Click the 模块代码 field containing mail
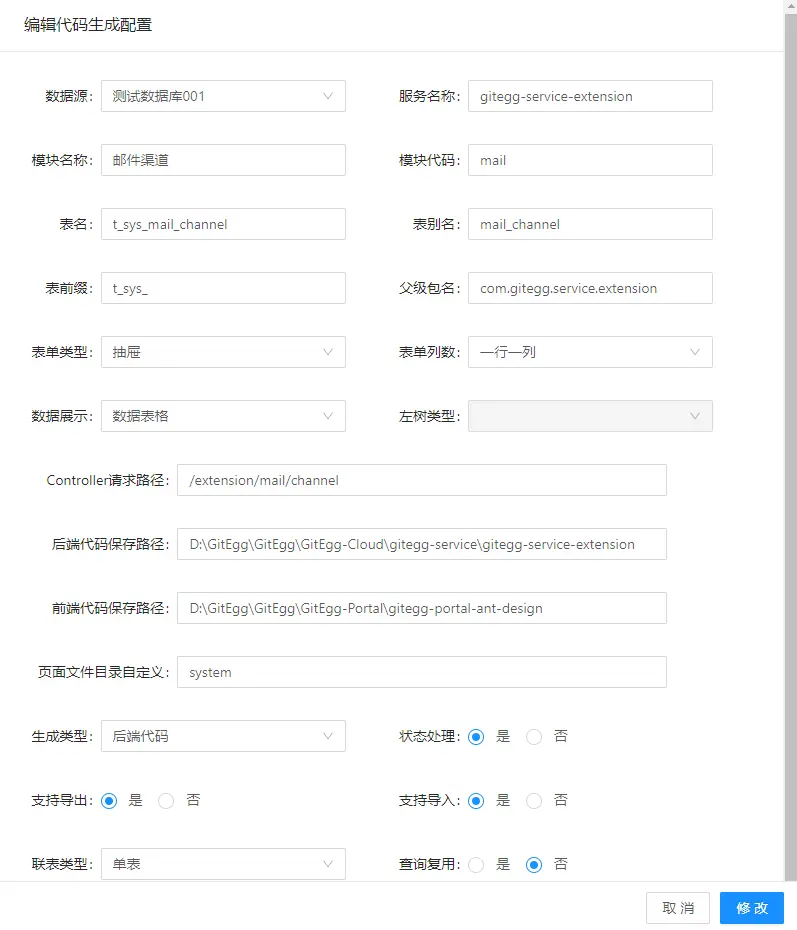 [589, 160]
